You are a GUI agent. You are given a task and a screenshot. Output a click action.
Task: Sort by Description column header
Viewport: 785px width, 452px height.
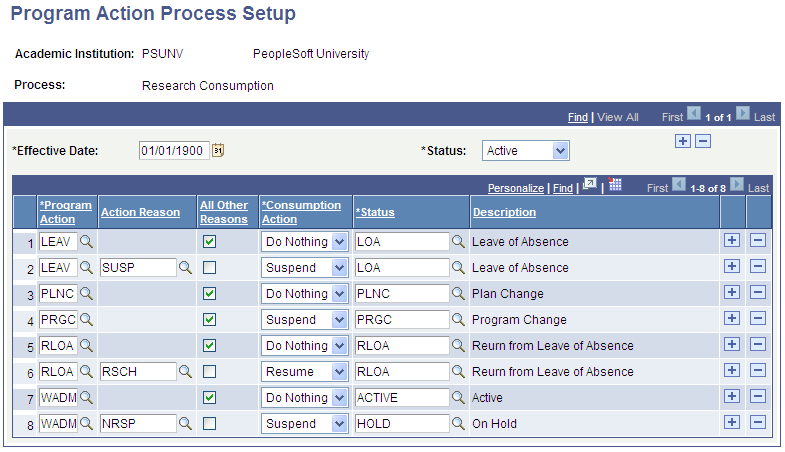coord(504,212)
